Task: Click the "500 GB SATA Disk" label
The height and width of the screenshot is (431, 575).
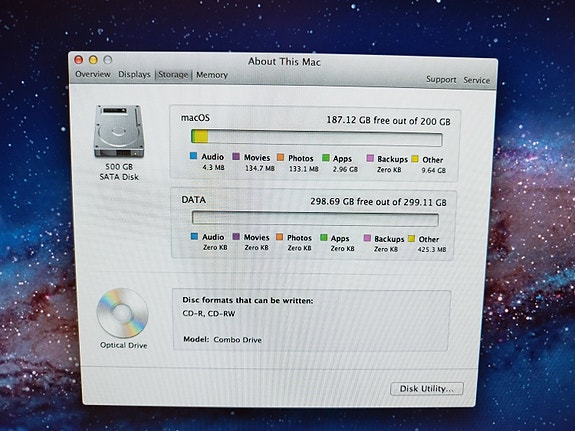Action: click(x=119, y=172)
